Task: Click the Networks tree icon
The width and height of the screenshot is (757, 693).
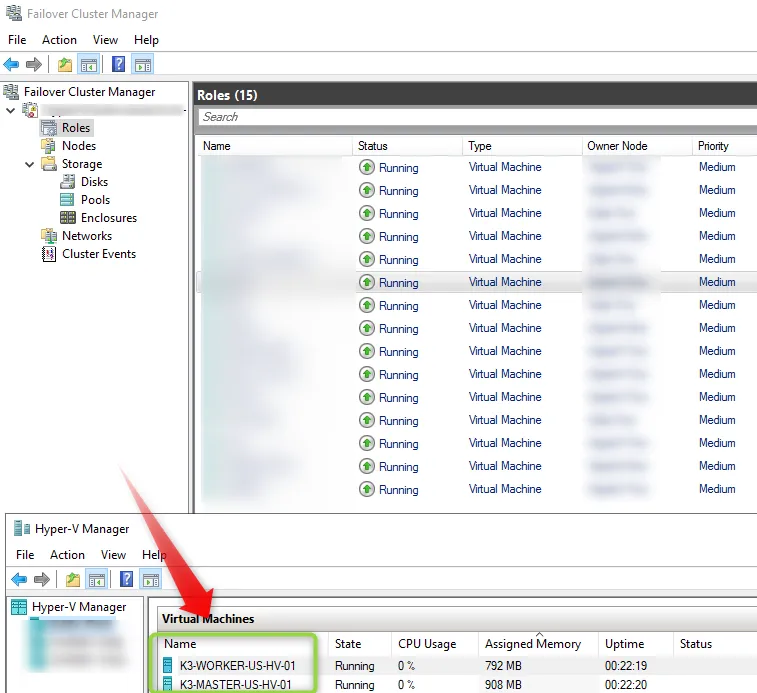Action: click(x=49, y=236)
